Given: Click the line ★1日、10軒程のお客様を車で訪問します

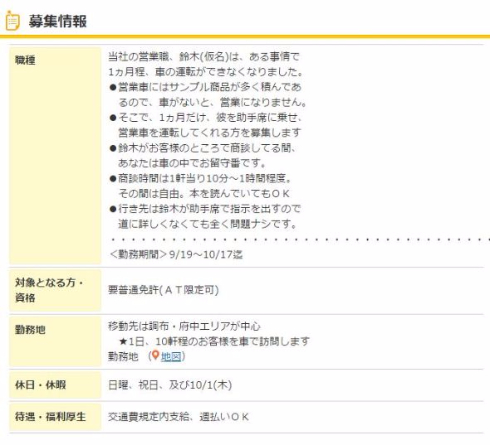Looking at the screenshot, I should click(214, 341).
